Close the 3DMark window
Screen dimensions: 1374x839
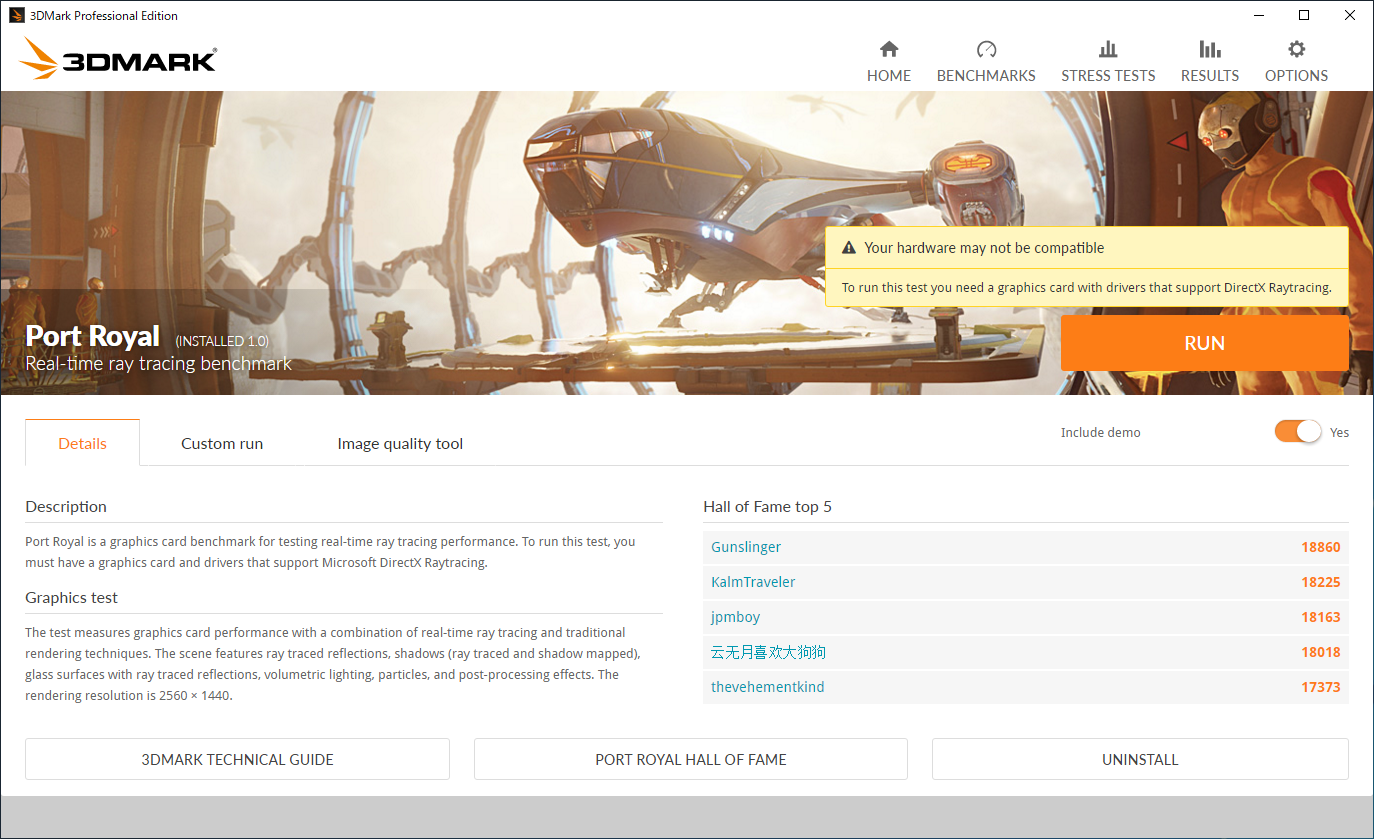pos(1350,15)
